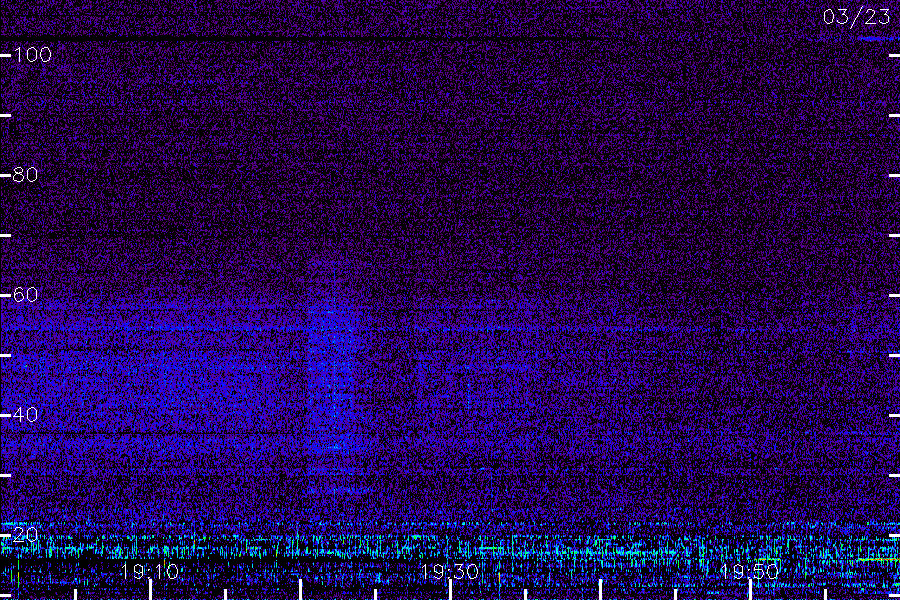This screenshot has height=600, width=900.
Task: Click the 100 frequency axis label
Action: 33,55
